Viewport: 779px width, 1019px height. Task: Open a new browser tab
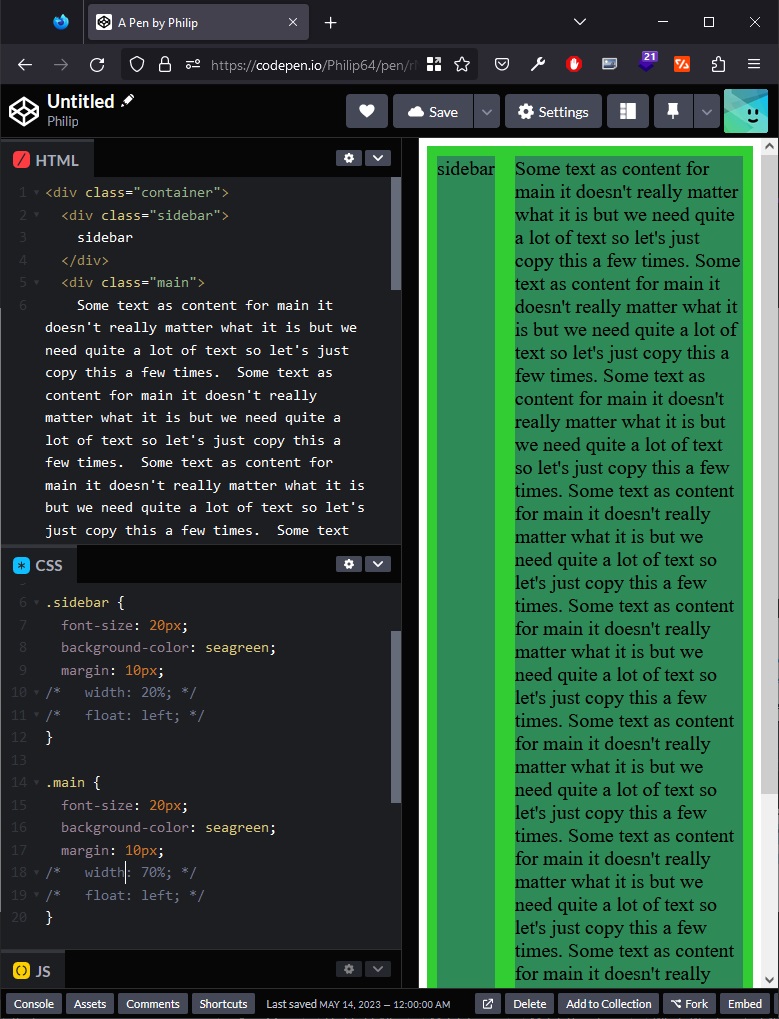click(331, 23)
